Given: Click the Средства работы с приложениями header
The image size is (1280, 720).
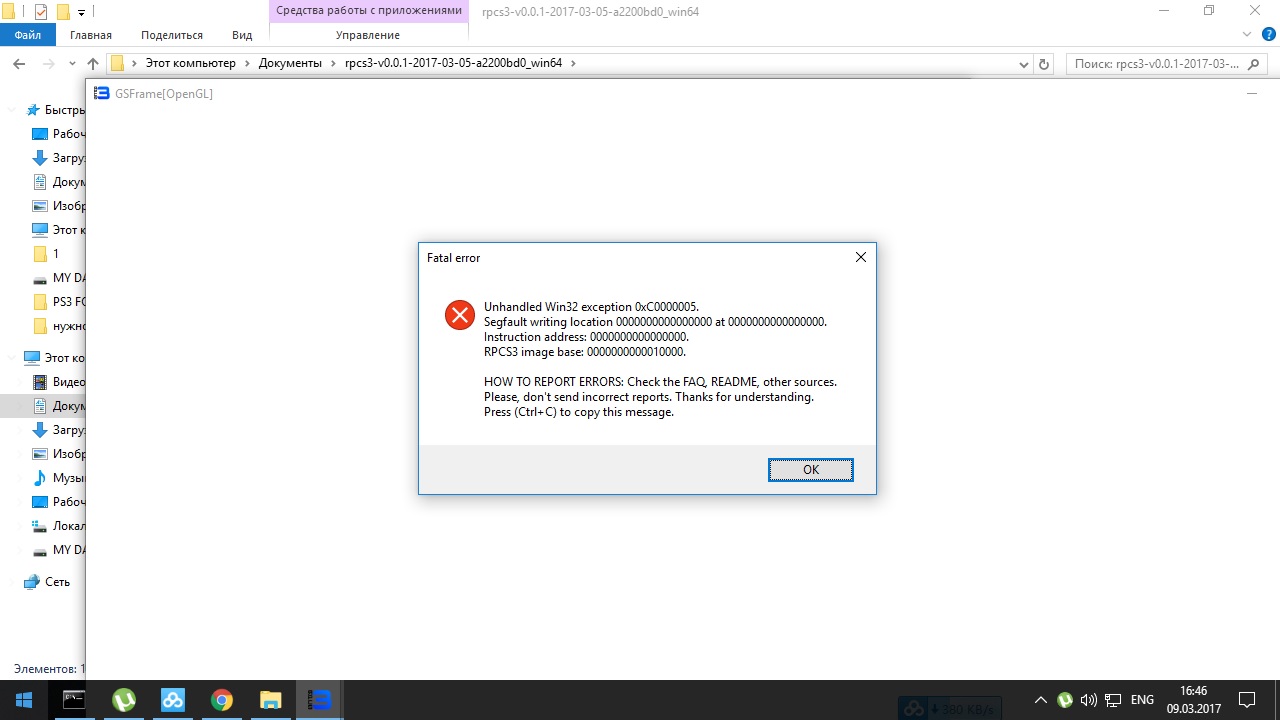Looking at the screenshot, I should coord(369,10).
